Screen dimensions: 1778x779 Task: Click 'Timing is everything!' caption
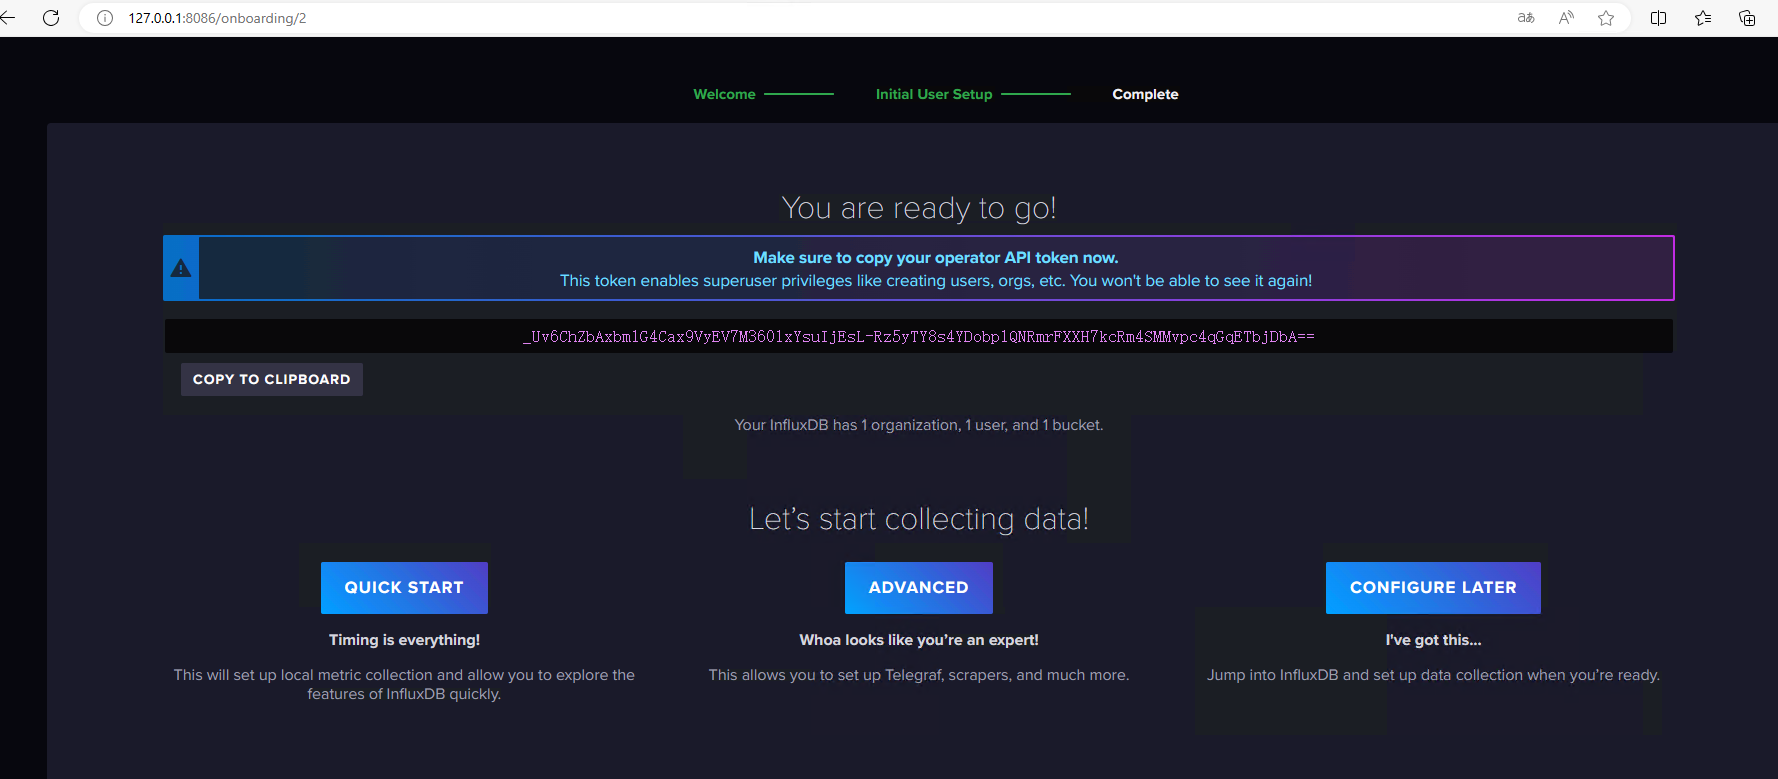click(404, 640)
